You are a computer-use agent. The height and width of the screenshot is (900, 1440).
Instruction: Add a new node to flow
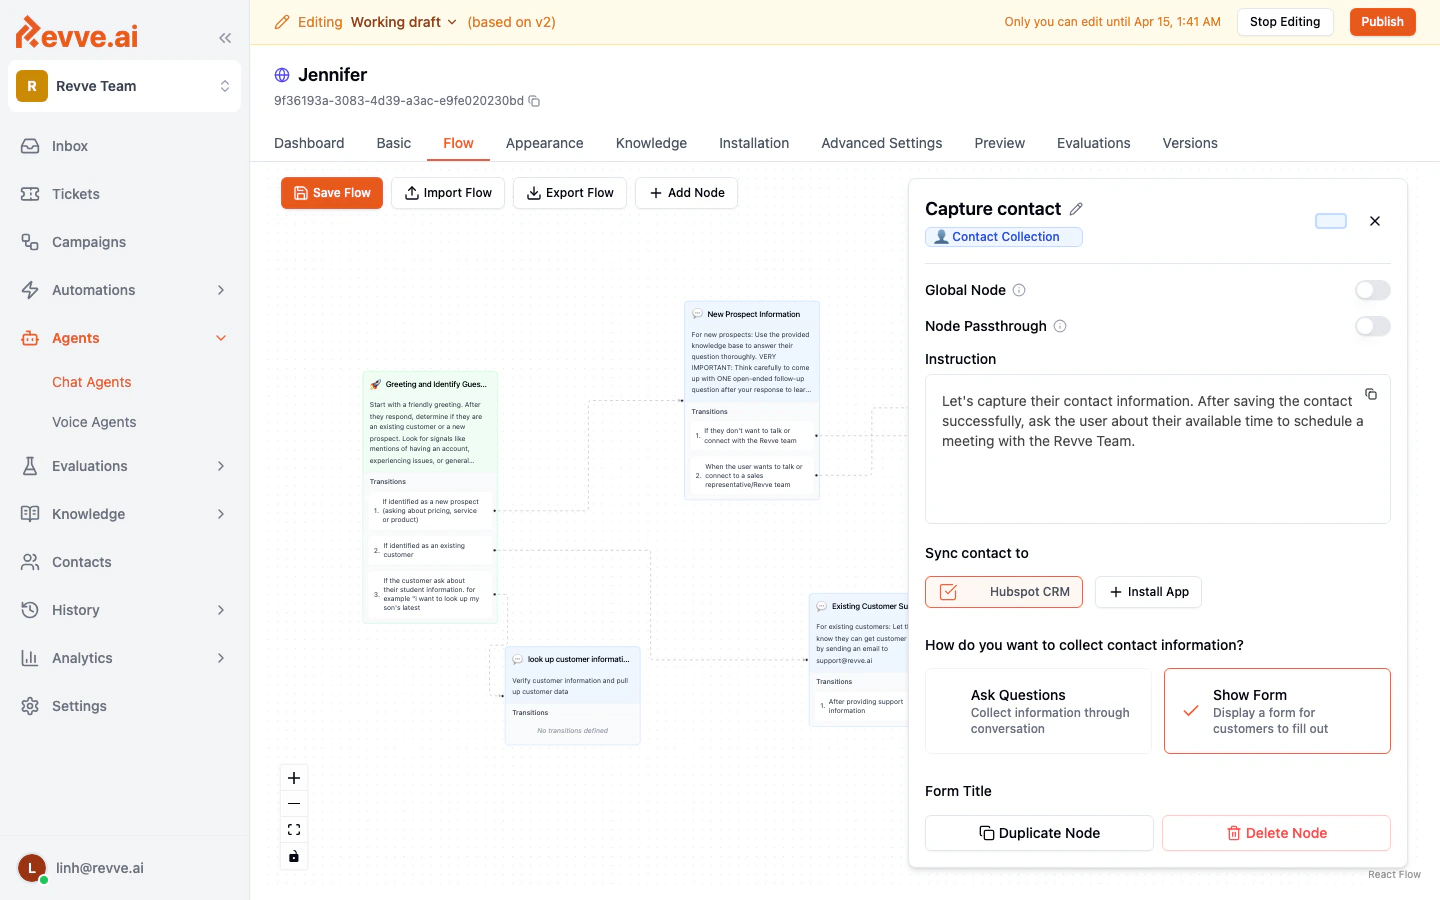point(687,193)
